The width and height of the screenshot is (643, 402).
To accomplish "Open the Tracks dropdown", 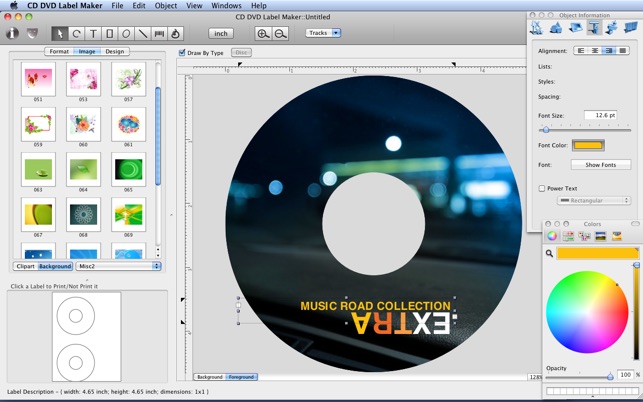I will click(x=323, y=33).
